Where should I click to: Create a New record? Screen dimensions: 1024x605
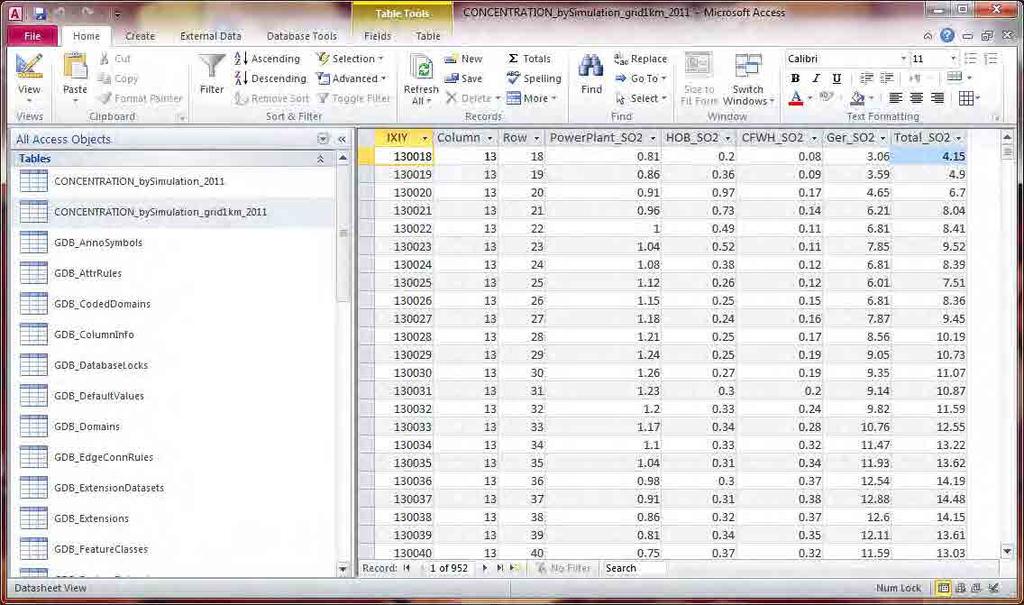click(x=463, y=59)
